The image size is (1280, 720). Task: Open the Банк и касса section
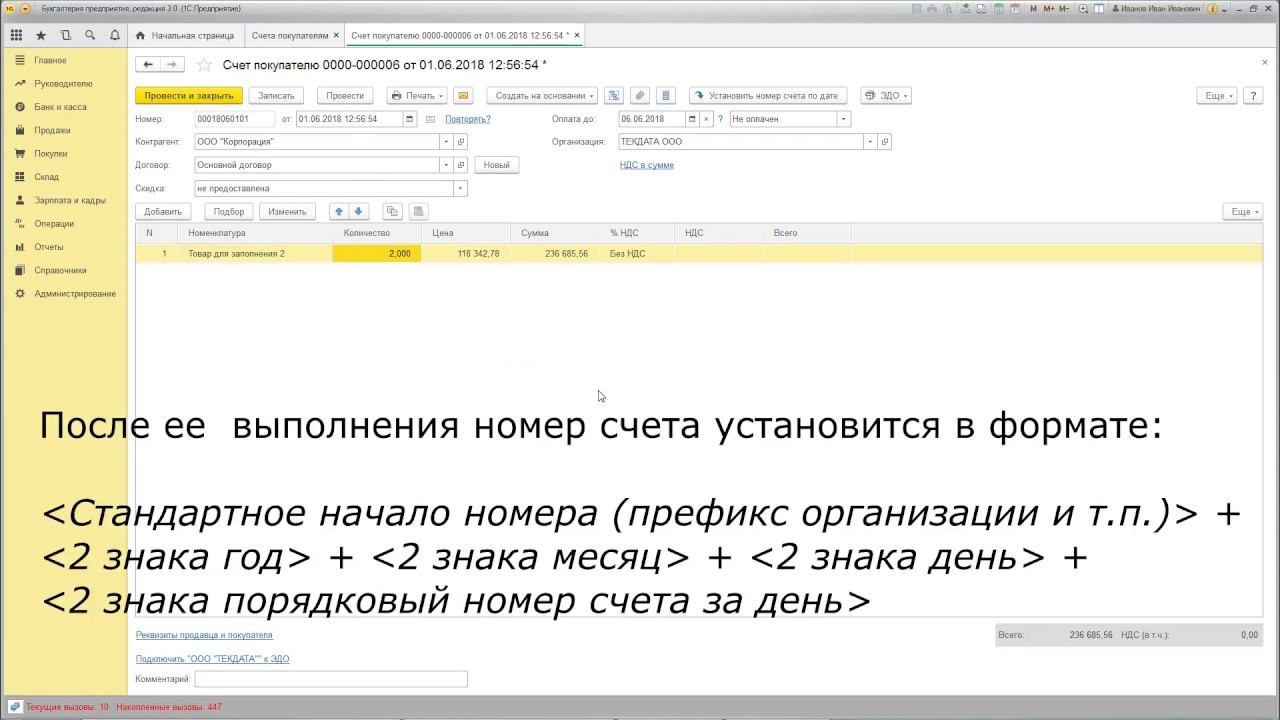pyautogui.click(x=60, y=107)
